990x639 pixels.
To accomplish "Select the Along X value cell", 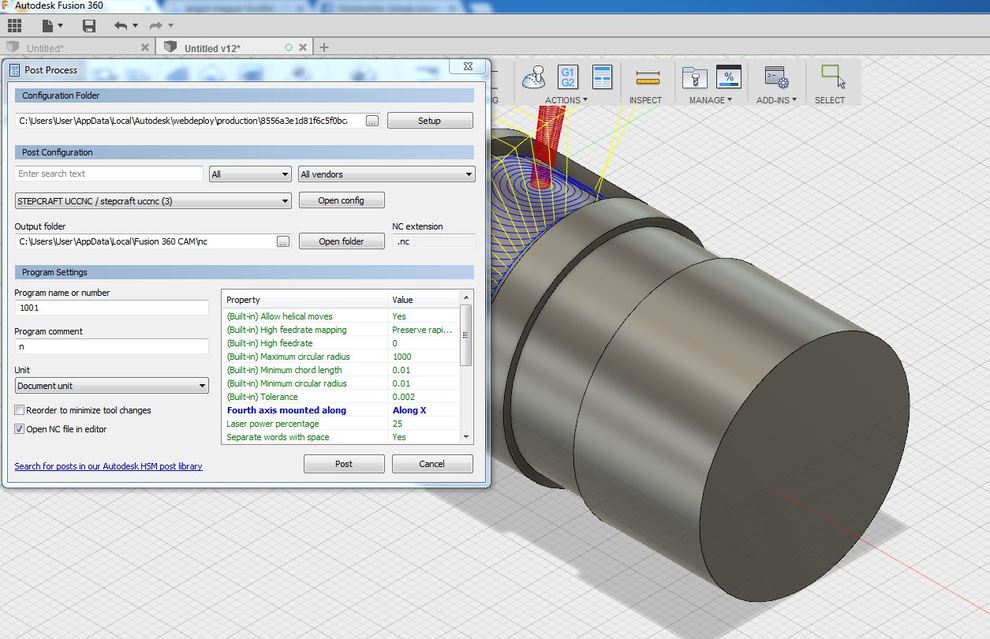I will pyautogui.click(x=409, y=410).
